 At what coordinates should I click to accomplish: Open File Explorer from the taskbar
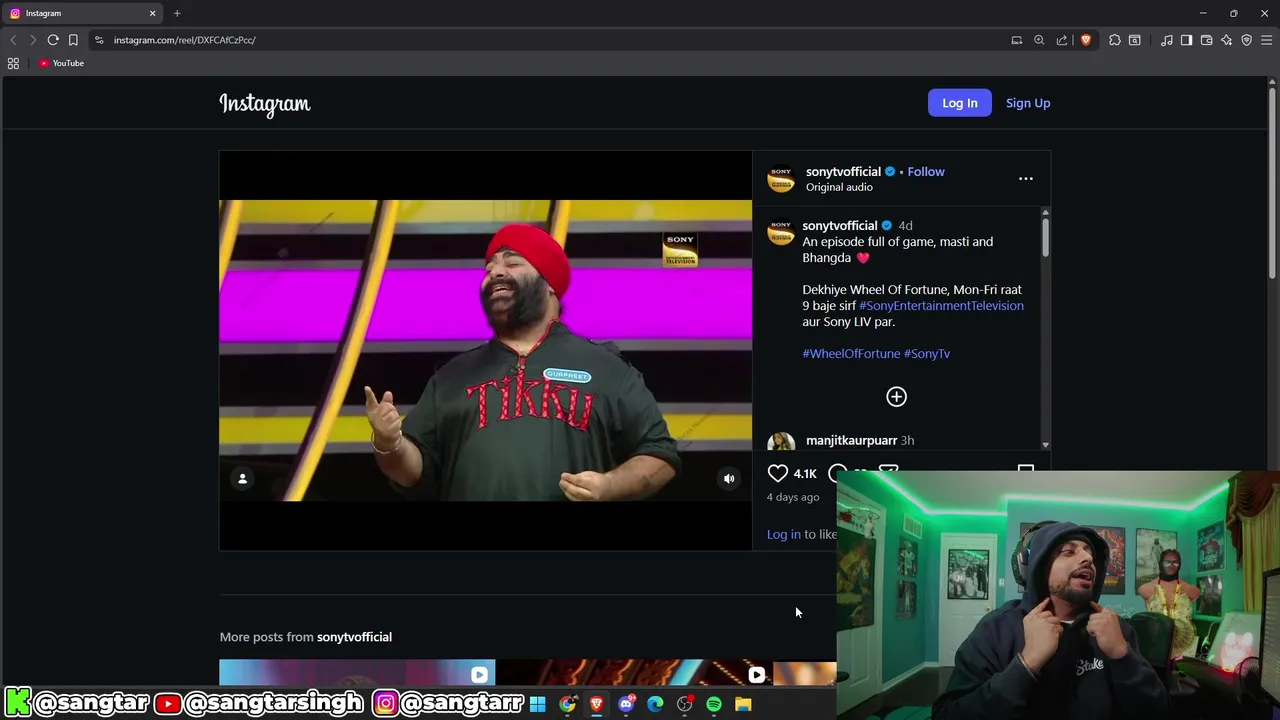tap(743, 704)
